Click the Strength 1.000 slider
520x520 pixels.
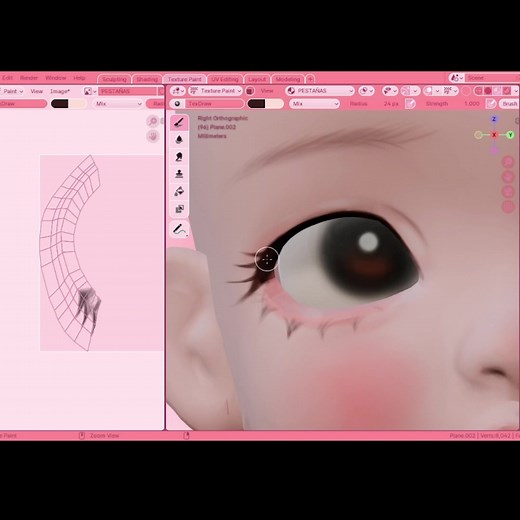pos(452,104)
